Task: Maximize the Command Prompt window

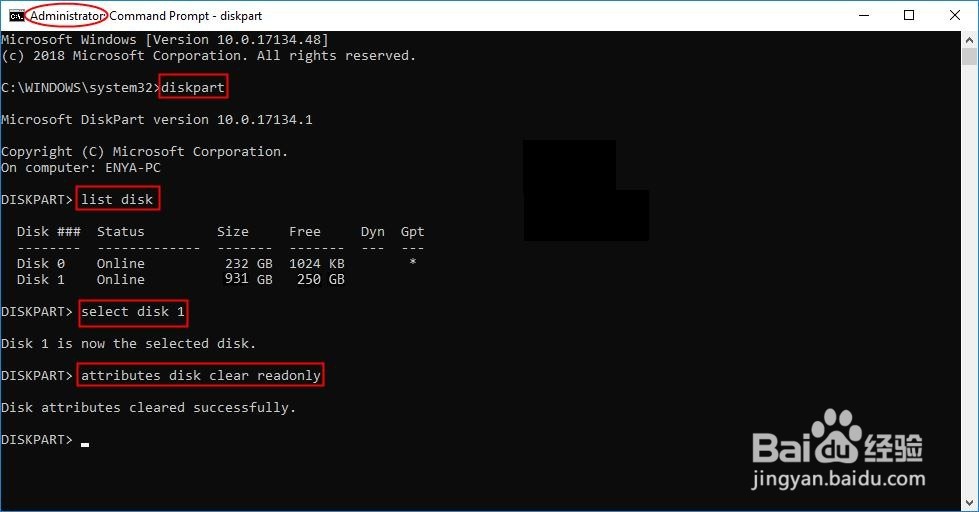Action: 909,16
